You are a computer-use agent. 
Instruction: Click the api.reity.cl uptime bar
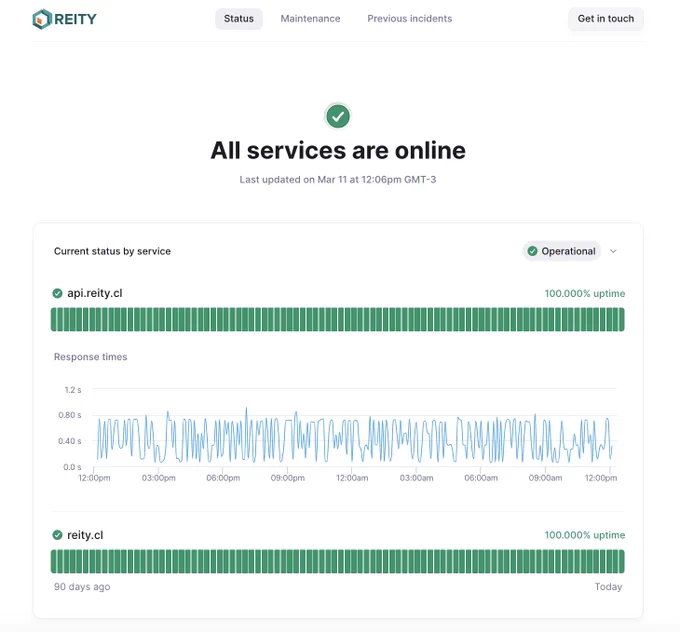pos(337,319)
